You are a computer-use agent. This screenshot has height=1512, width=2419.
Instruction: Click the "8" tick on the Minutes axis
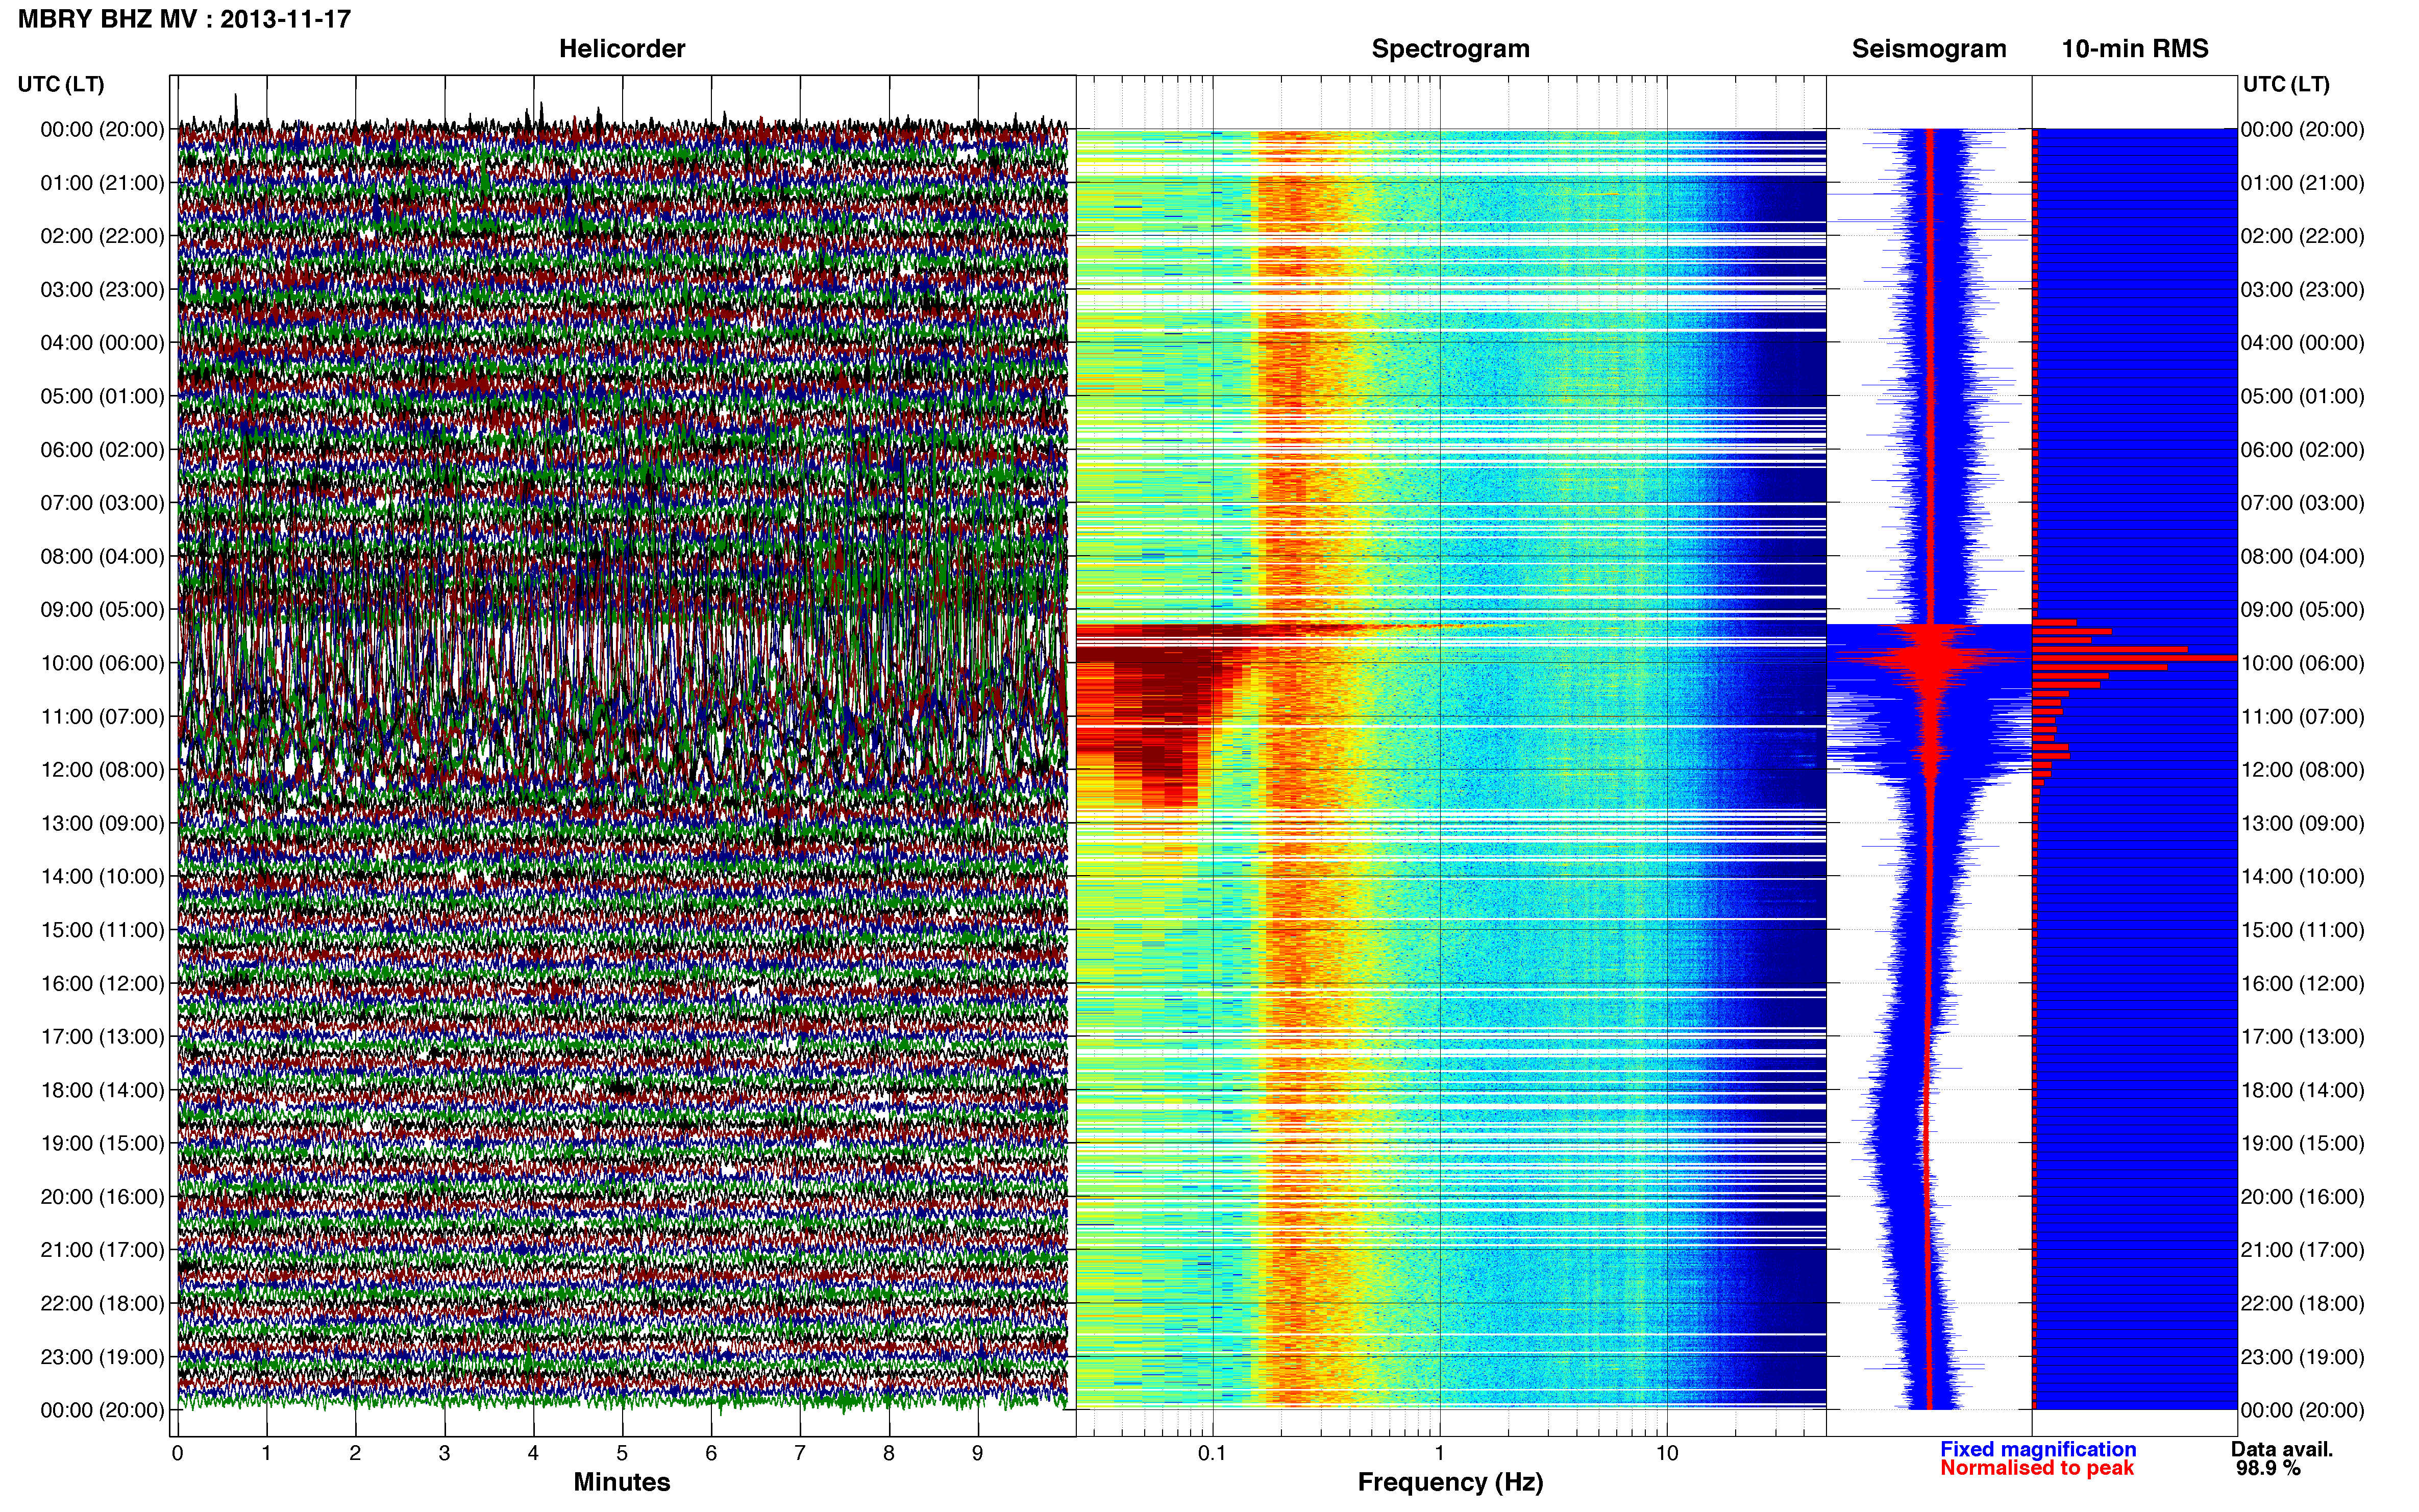[x=889, y=1453]
